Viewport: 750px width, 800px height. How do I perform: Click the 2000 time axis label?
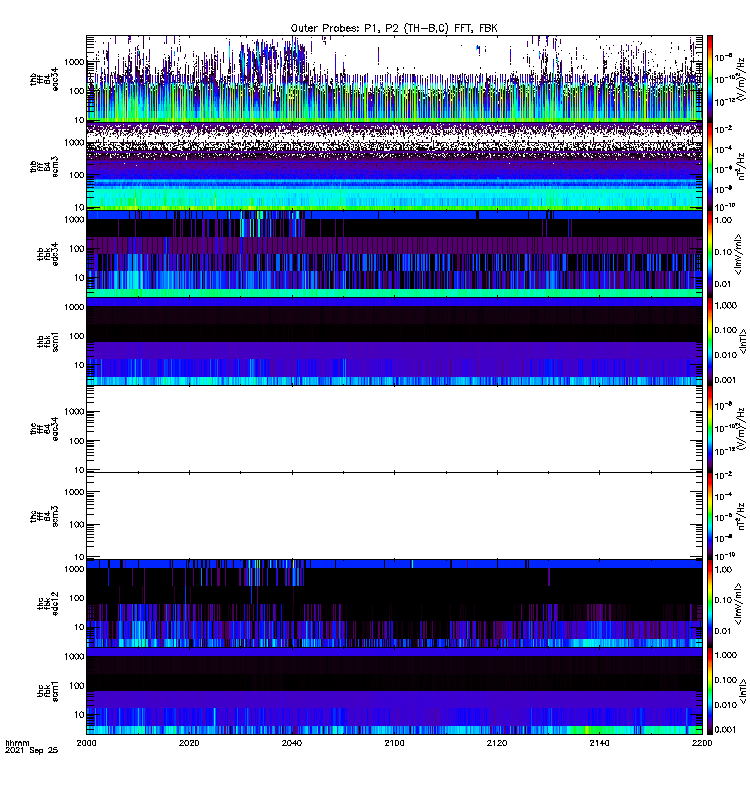click(86, 743)
